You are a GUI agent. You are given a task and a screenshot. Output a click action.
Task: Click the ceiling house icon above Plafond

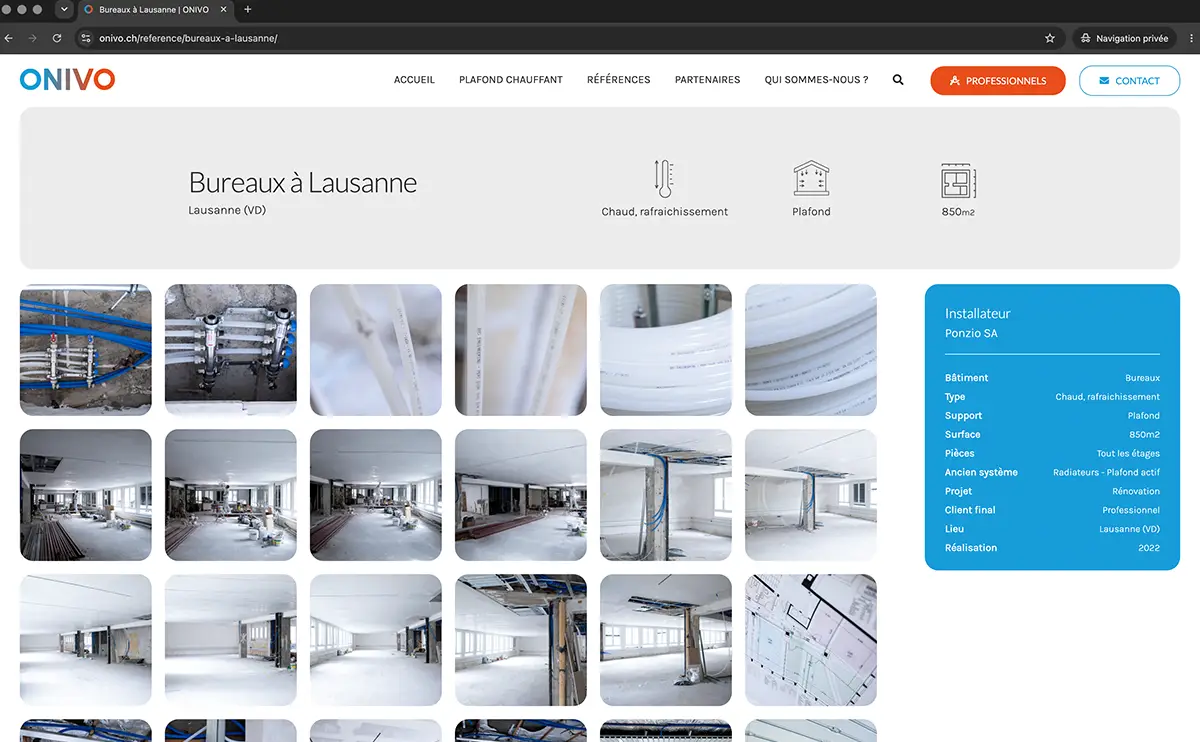pyautogui.click(x=811, y=179)
